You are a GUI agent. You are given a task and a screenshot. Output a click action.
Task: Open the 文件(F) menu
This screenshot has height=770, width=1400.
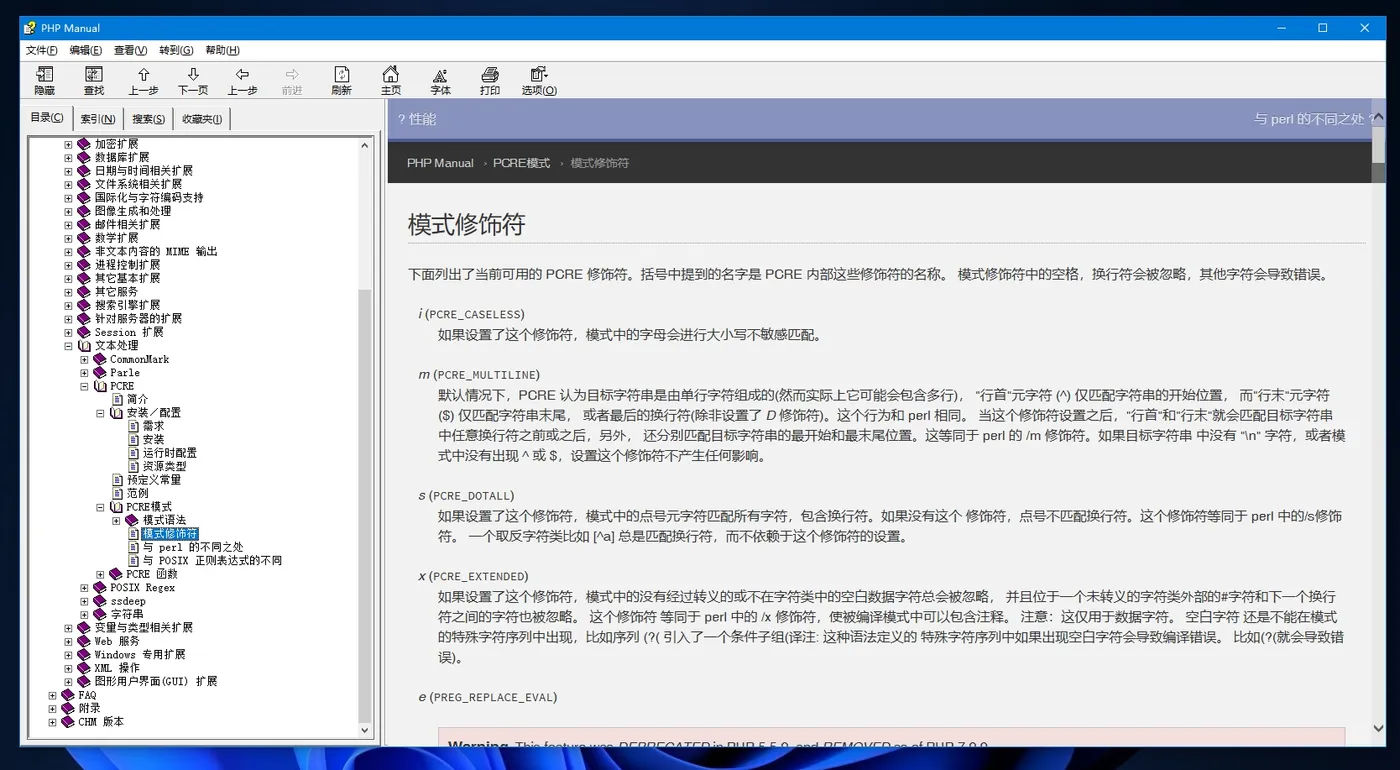(42, 50)
